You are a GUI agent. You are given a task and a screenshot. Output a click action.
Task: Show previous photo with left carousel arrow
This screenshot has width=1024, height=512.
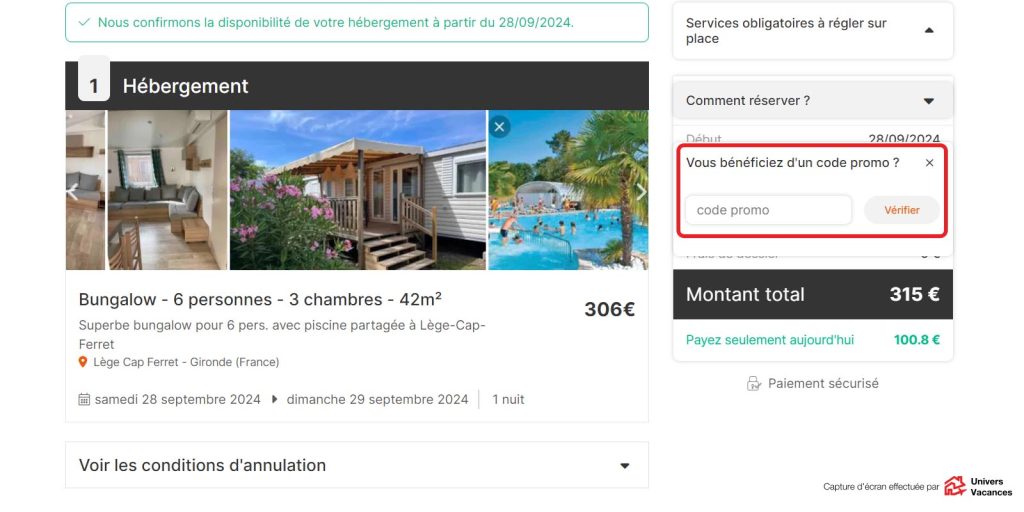pyautogui.click(x=72, y=191)
